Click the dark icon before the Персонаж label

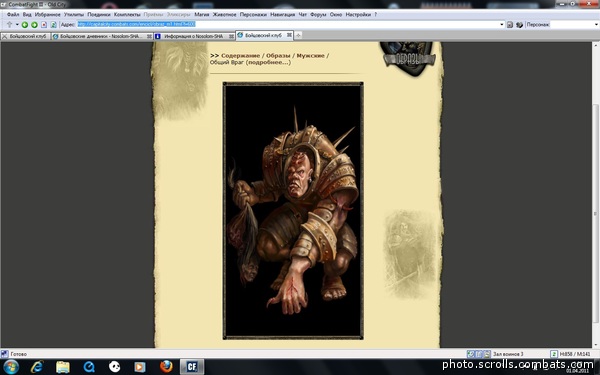[x=519, y=24]
